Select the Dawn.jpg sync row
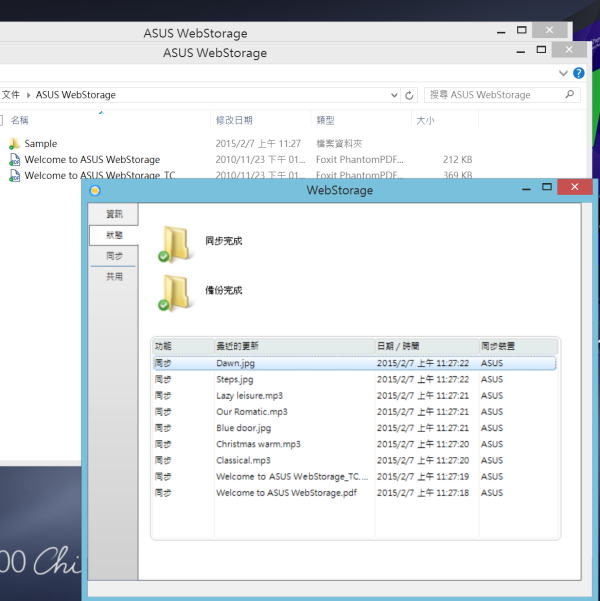 355,363
